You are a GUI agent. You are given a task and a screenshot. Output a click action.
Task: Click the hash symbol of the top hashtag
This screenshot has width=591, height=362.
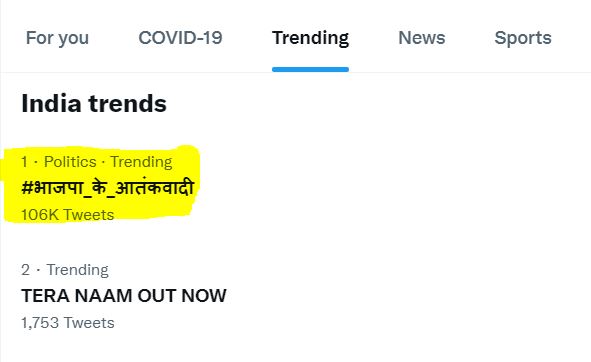(27, 188)
